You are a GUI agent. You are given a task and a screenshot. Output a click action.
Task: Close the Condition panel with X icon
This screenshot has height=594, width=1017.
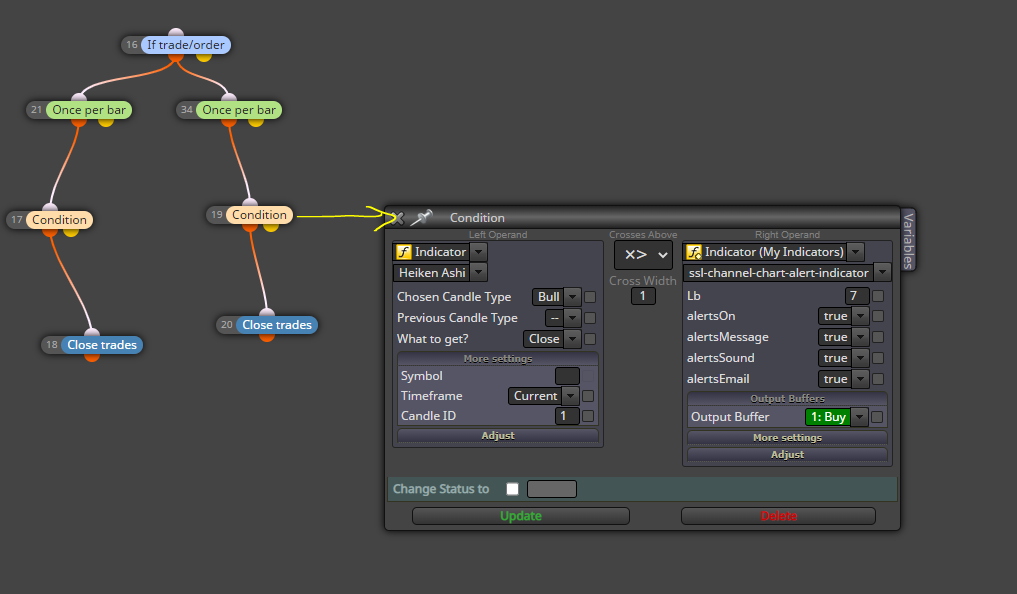coord(397,219)
